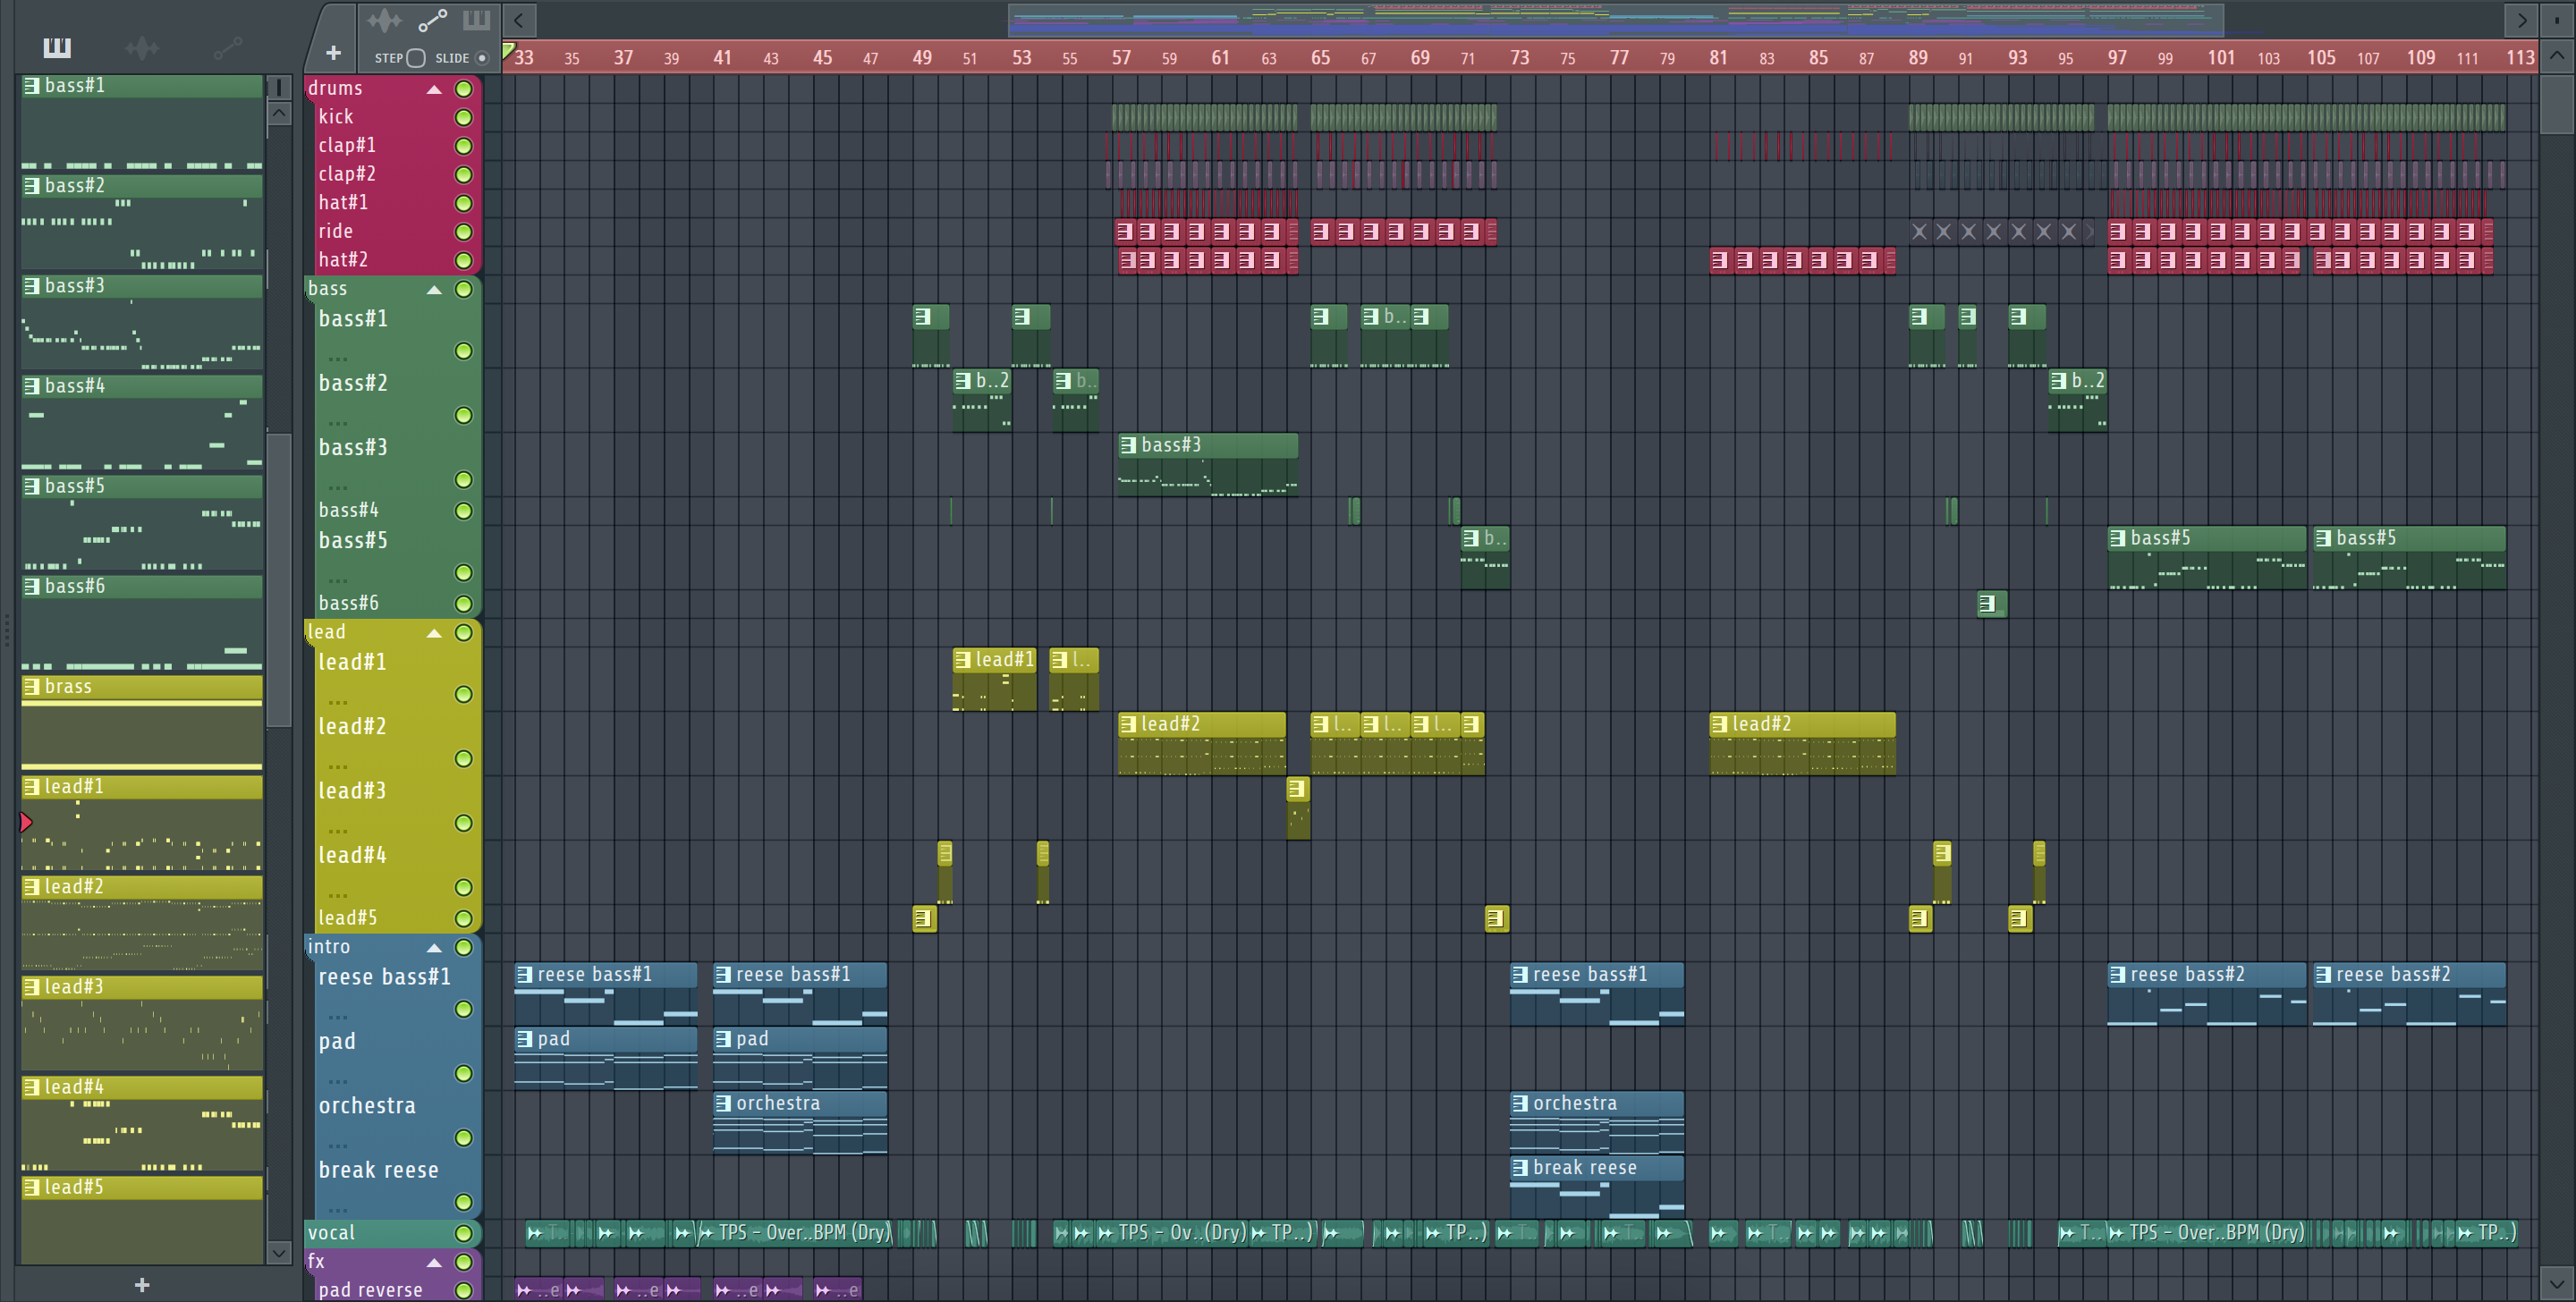Viewport: 2576px width, 1302px height.
Task: Collapse the fx track group
Action: pos(434,1262)
